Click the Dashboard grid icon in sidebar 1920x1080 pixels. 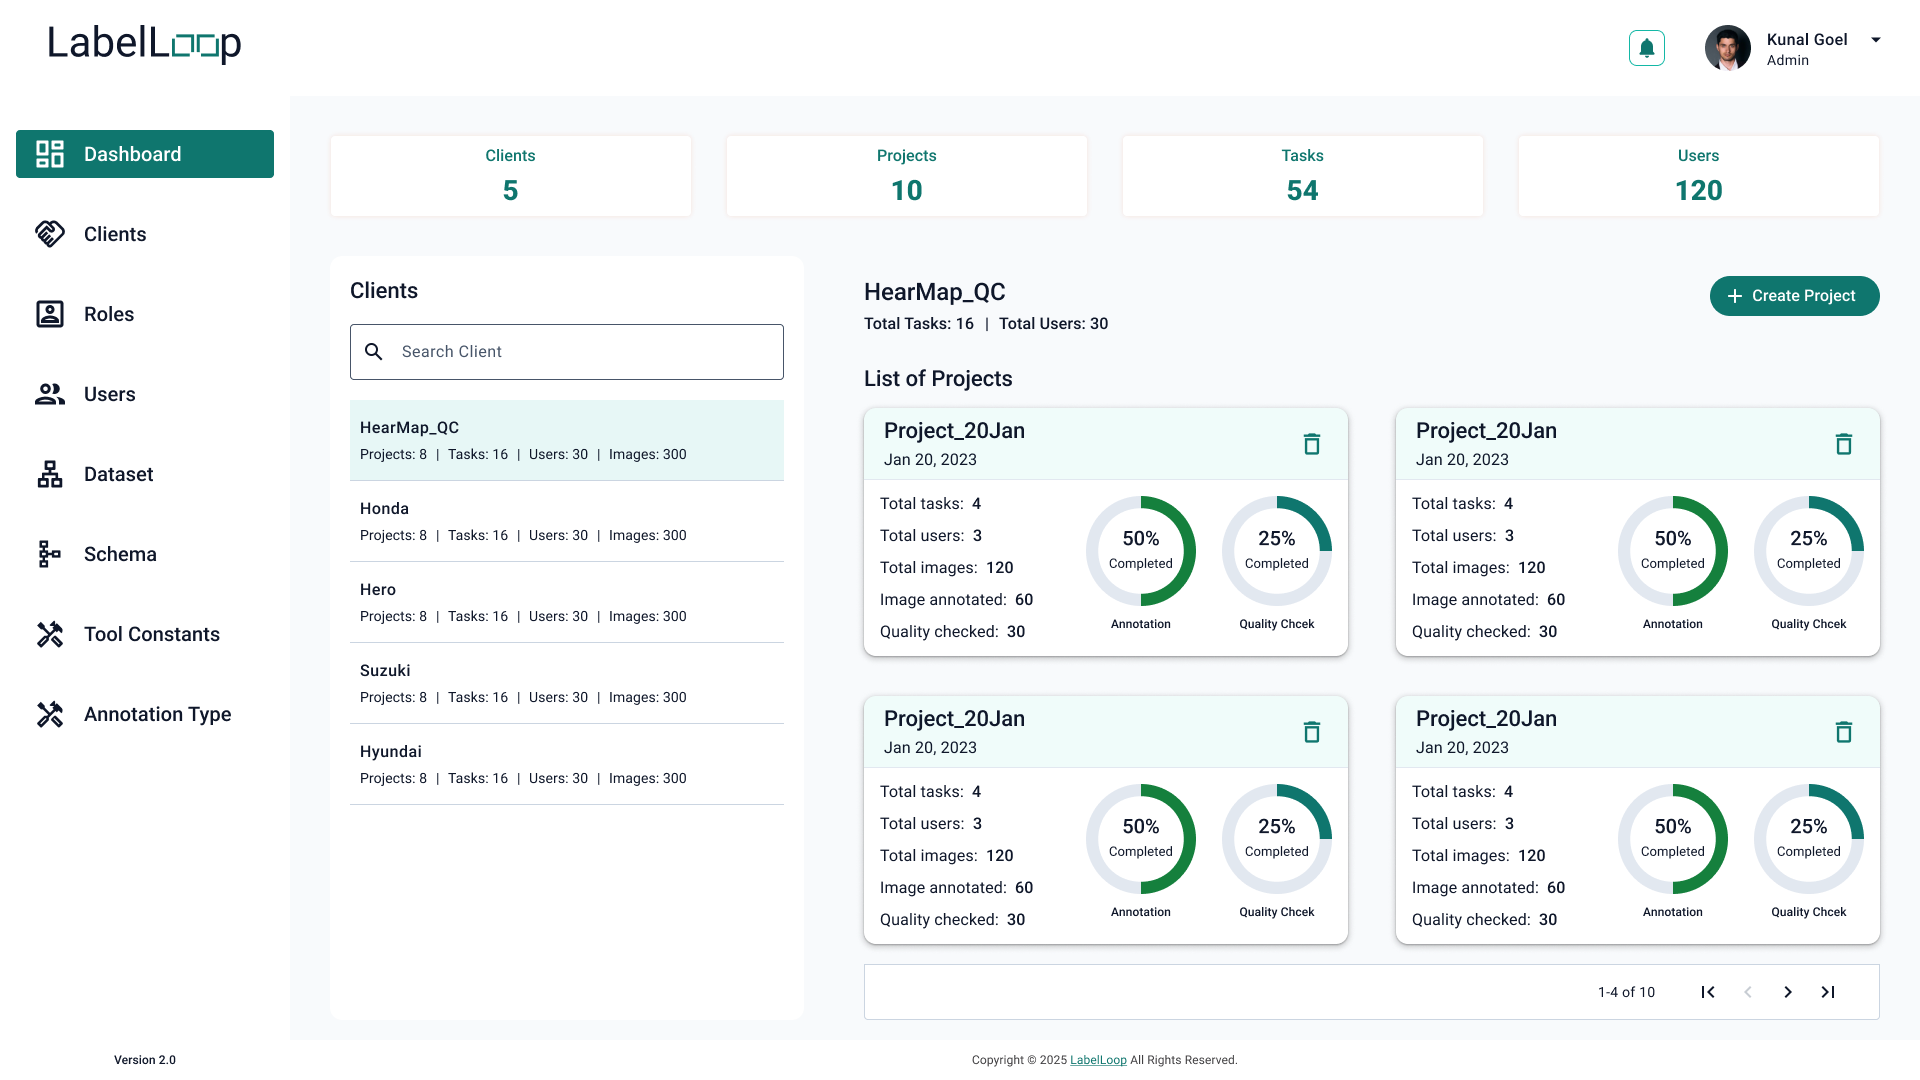coord(50,154)
